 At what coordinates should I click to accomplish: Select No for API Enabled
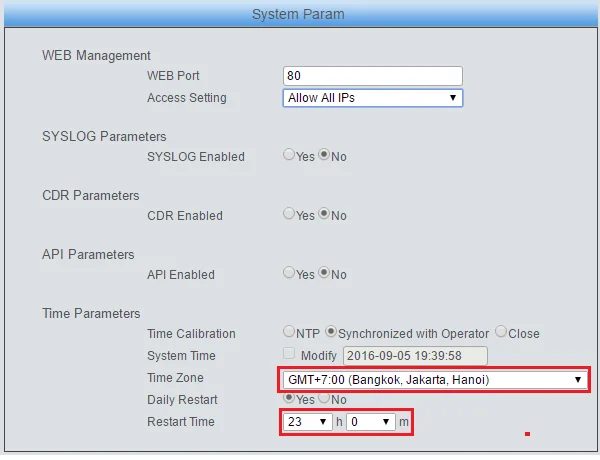click(324, 272)
